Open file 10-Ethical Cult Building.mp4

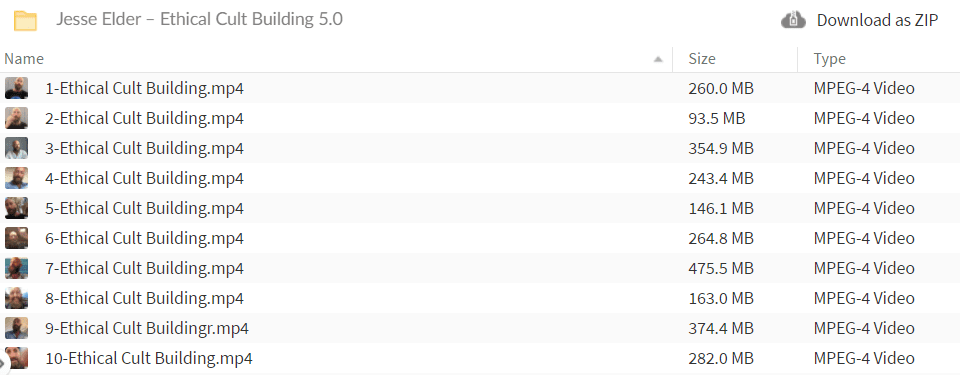[x=149, y=358]
